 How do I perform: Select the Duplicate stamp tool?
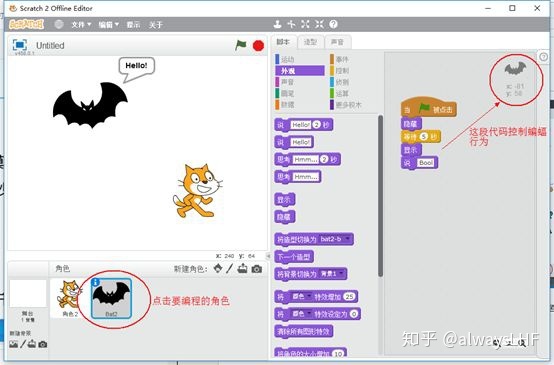pyautogui.click(x=277, y=24)
